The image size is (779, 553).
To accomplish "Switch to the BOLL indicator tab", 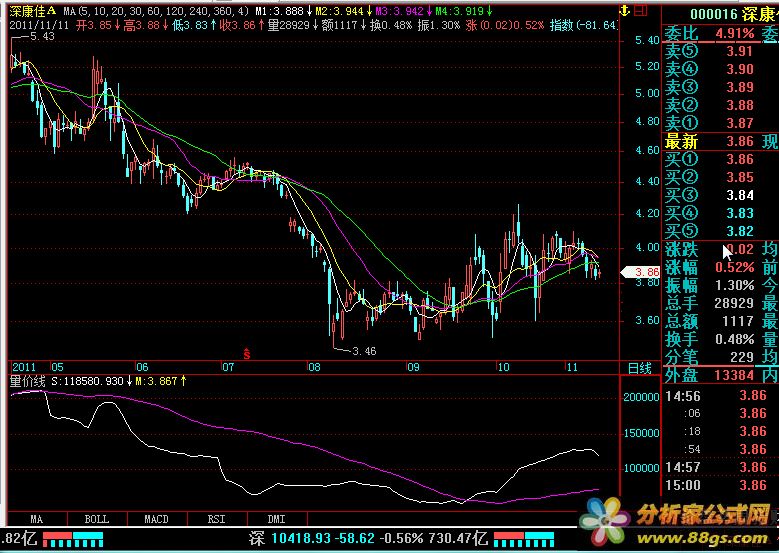I will (97, 519).
